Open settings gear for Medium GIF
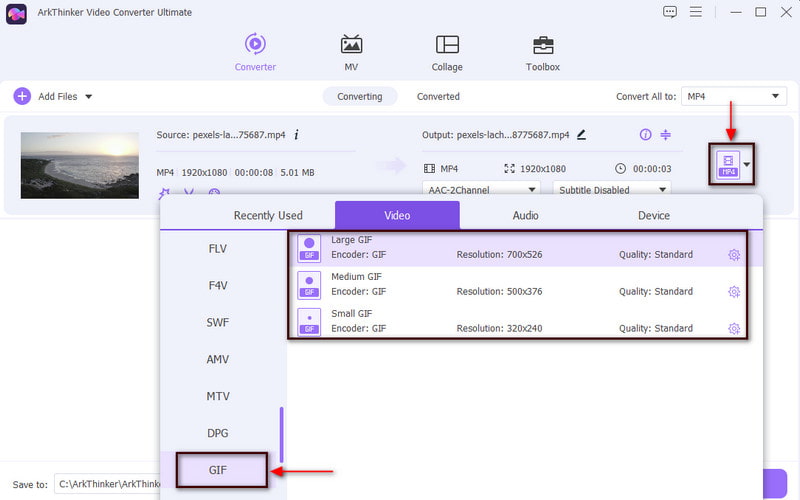 click(734, 291)
